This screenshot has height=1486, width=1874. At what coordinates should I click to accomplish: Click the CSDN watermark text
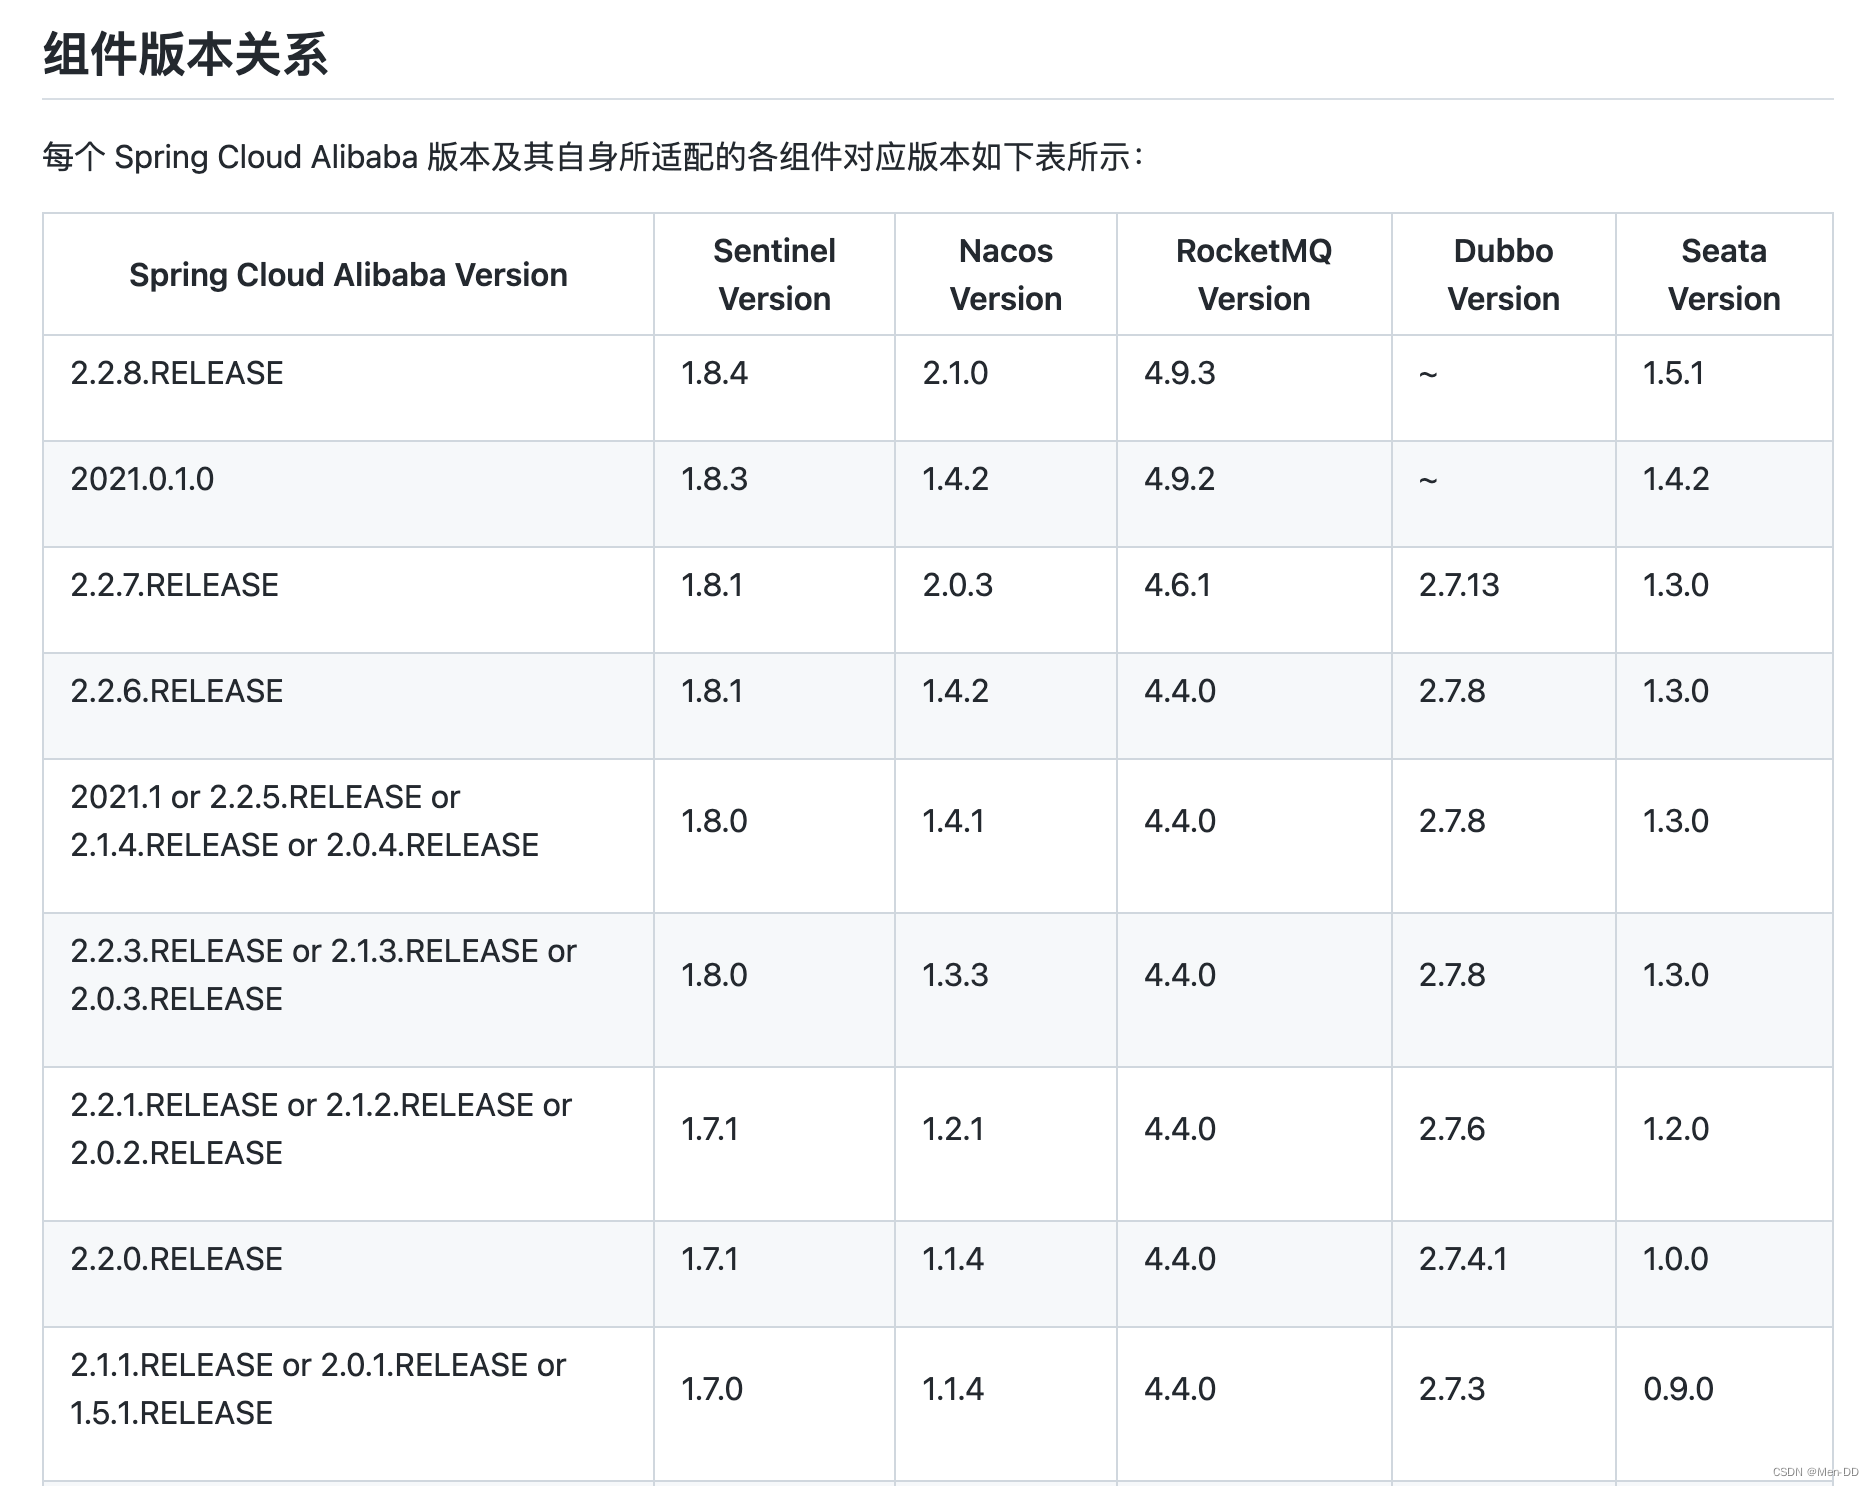click(x=1815, y=1472)
